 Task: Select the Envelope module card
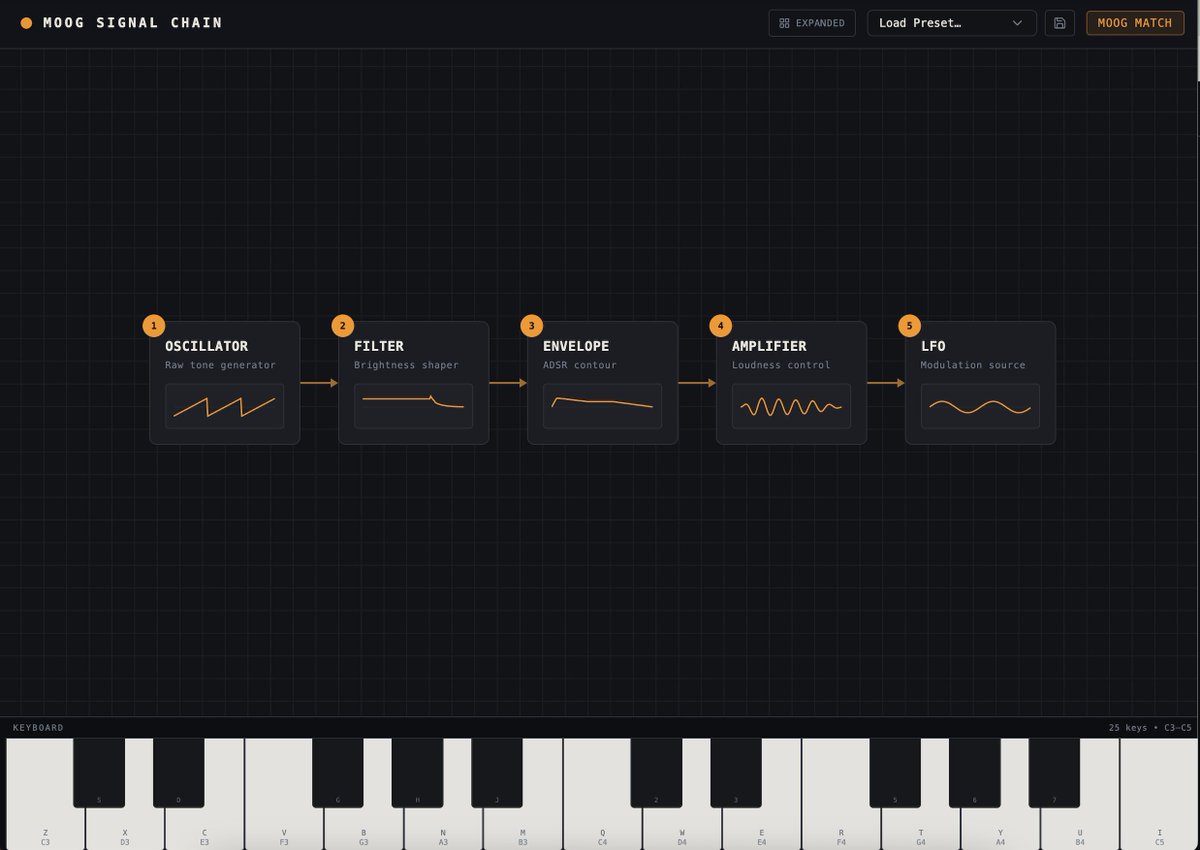pyautogui.click(x=603, y=383)
